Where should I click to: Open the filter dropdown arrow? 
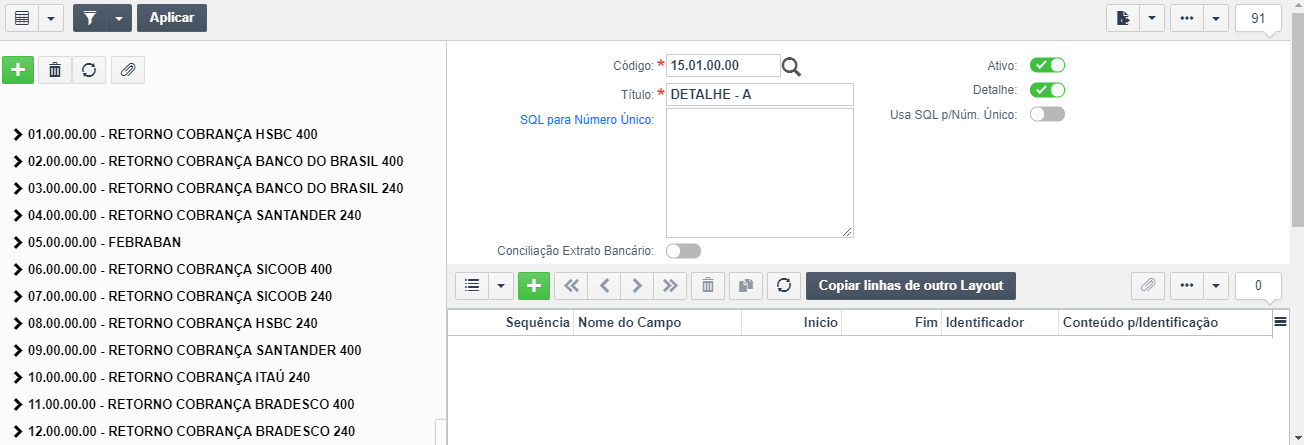click(120, 18)
